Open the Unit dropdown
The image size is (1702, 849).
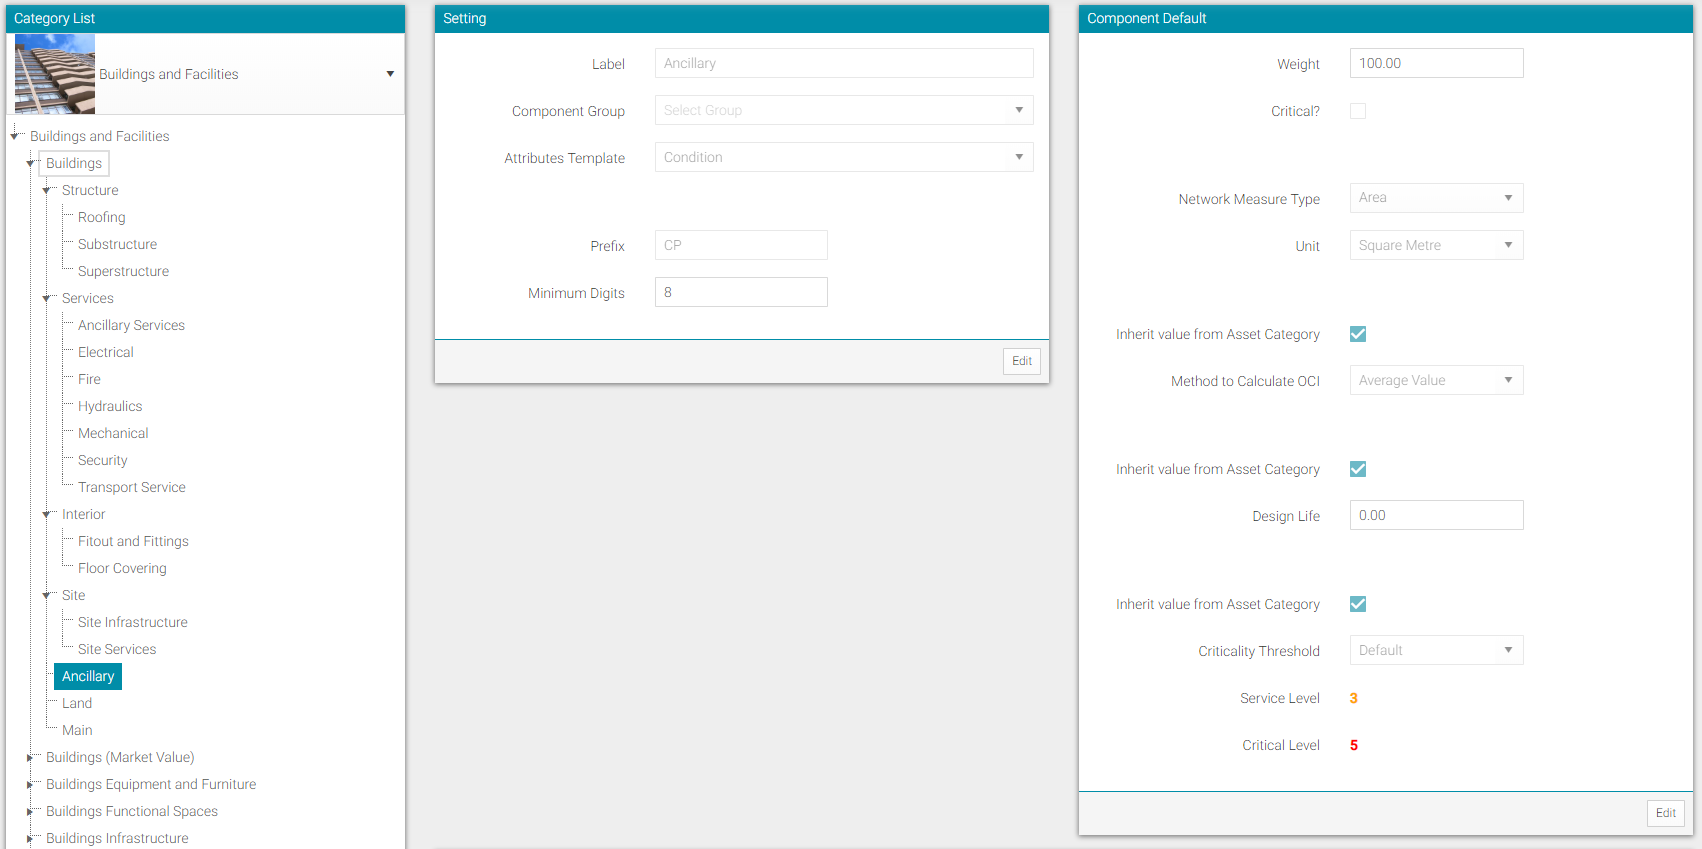click(1437, 245)
